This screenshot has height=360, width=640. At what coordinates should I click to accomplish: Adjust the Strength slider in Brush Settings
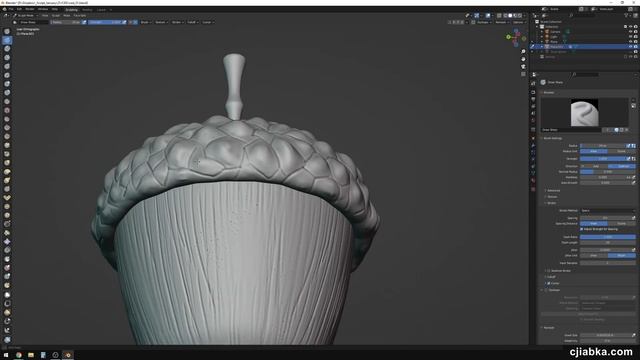click(x=603, y=159)
